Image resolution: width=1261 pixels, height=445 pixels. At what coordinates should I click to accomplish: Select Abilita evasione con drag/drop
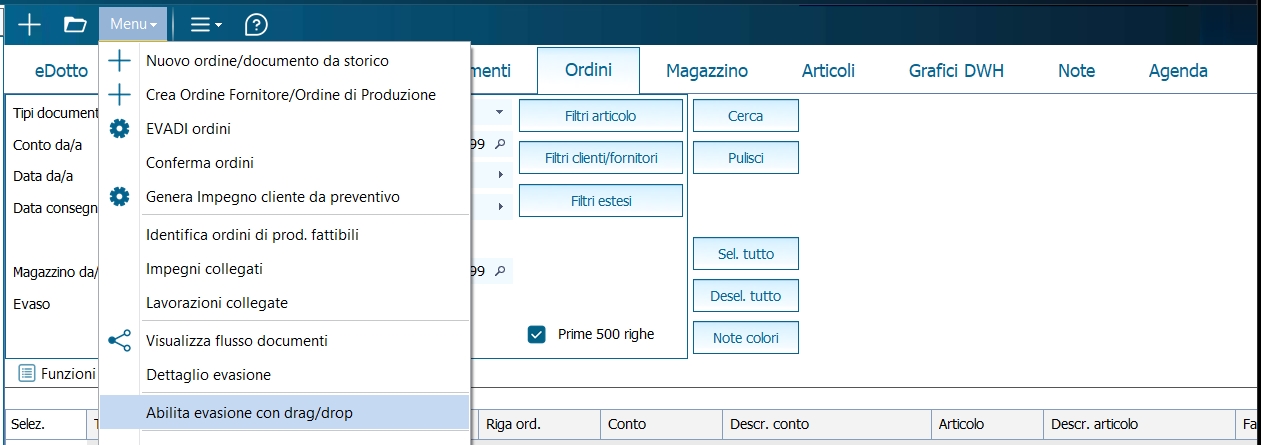(x=249, y=412)
